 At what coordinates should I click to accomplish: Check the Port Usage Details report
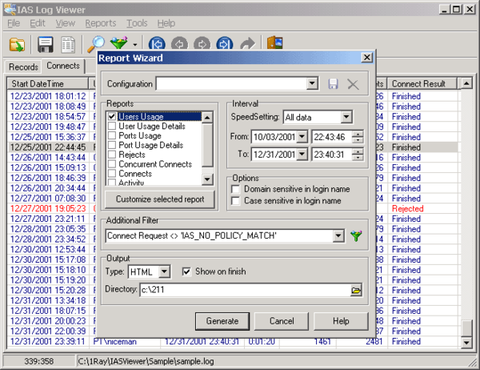coord(112,145)
